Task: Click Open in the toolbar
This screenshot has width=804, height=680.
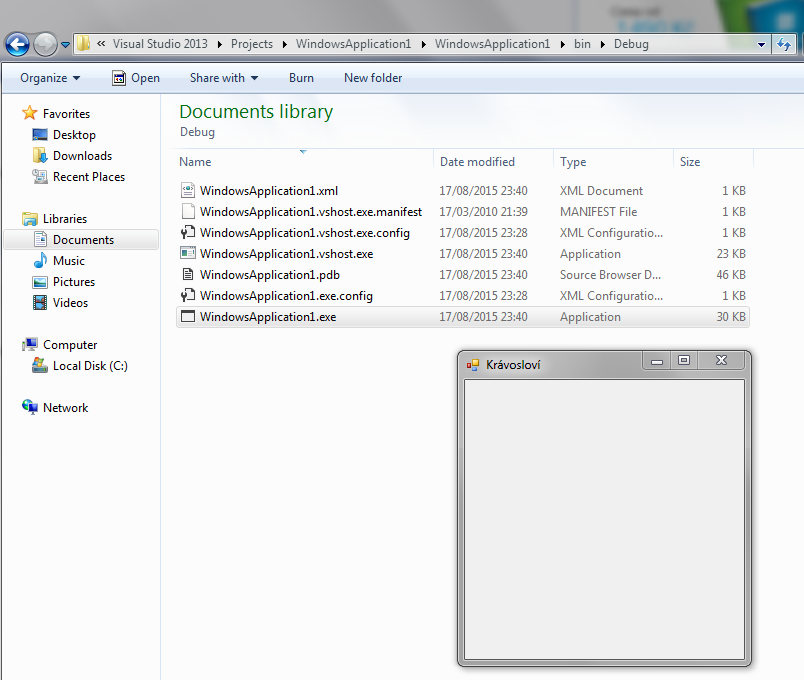Action: point(136,78)
